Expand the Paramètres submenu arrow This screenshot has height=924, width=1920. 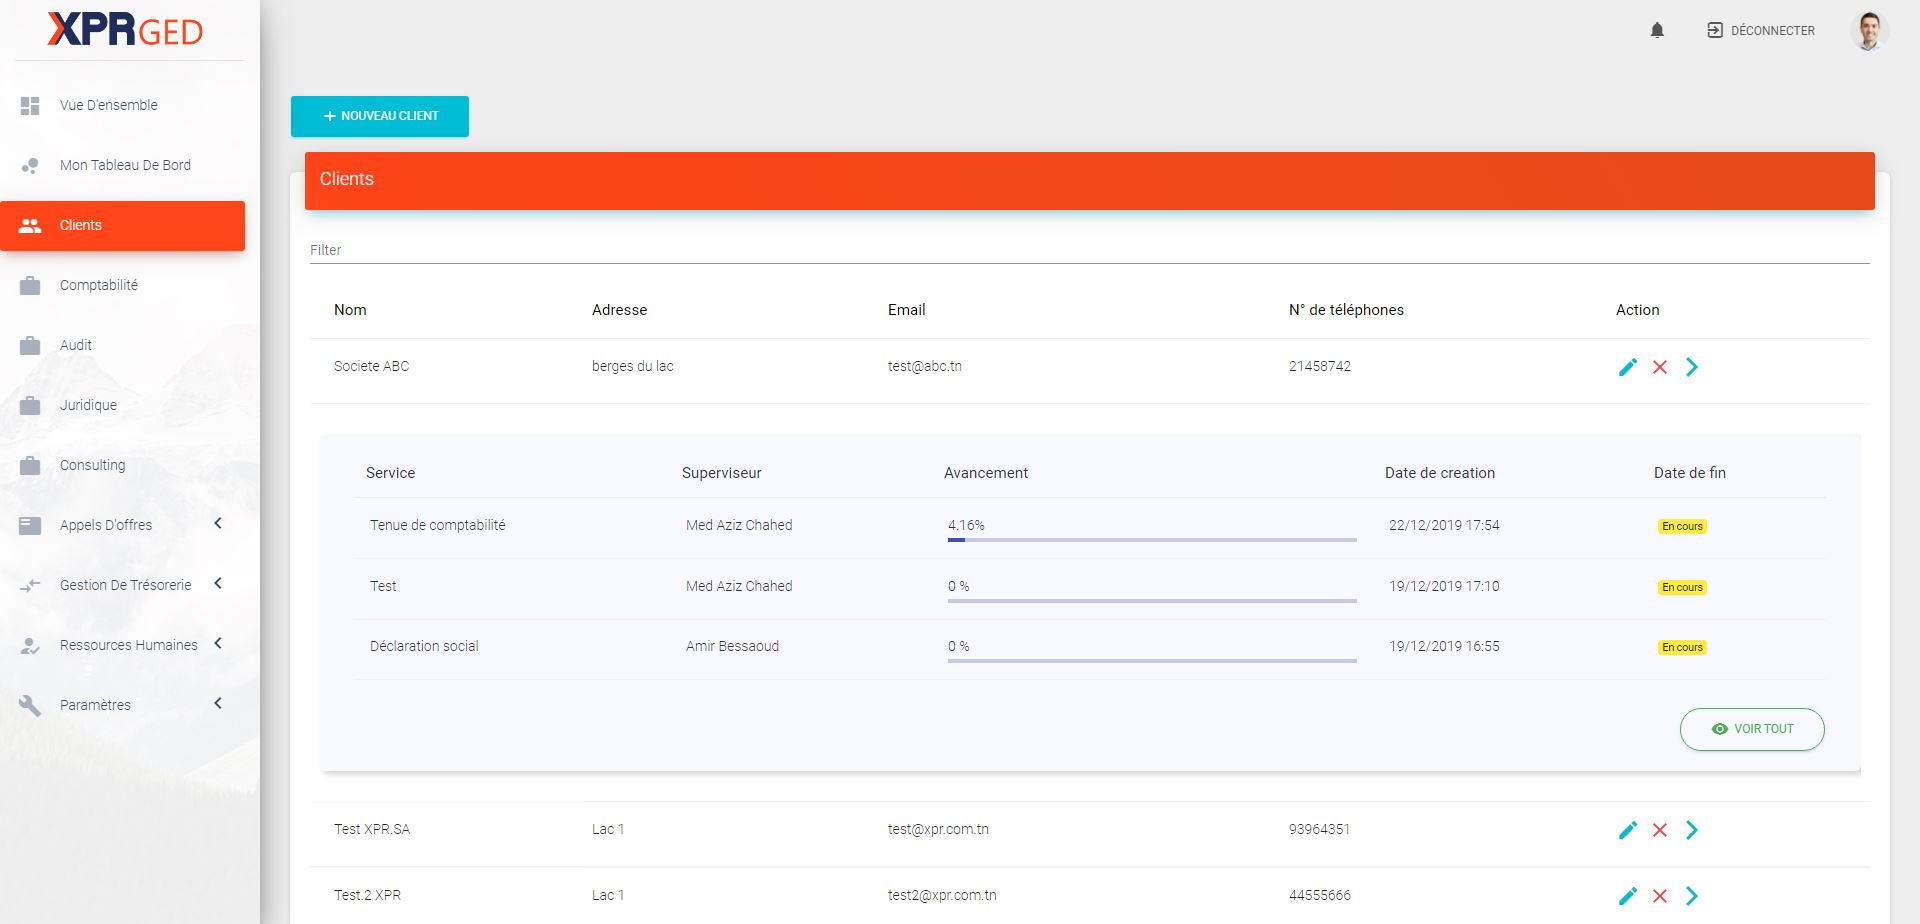[218, 703]
